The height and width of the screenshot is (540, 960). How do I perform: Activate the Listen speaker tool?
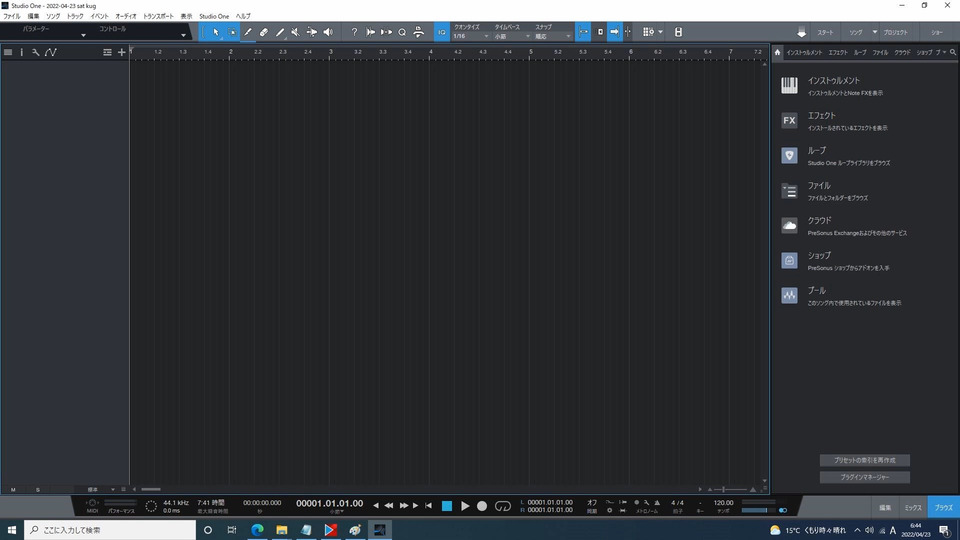(328, 32)
